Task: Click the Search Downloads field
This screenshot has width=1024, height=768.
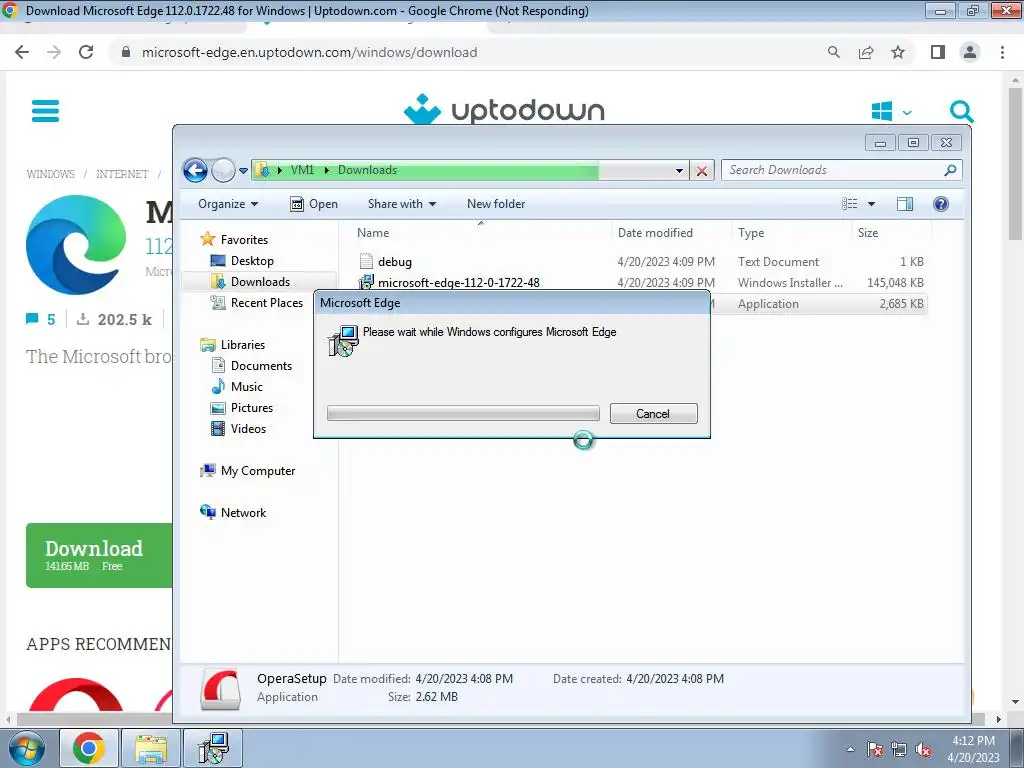Action: click(833, 170)
